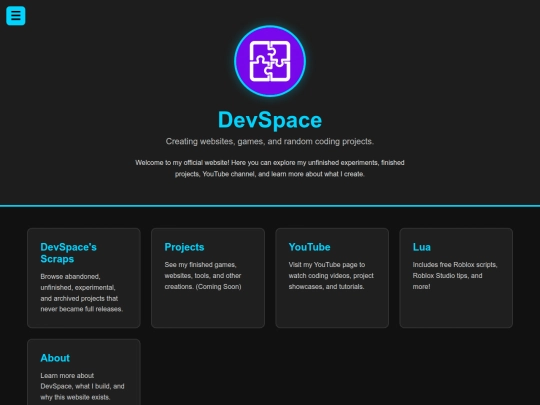Click the YouTube card coding videos description
Viewport: 540px width, 405px height.
pos(331,276)
